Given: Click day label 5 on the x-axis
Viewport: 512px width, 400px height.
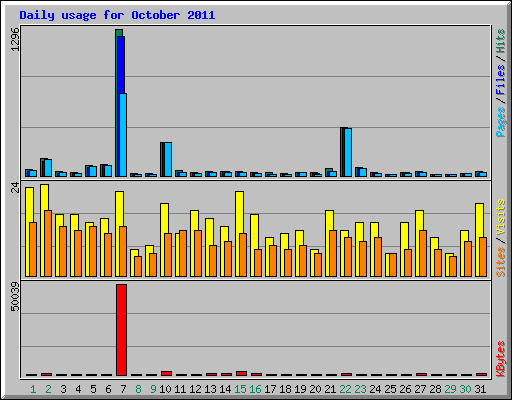Looking at the screenshot, I should [x=93, y=389].
